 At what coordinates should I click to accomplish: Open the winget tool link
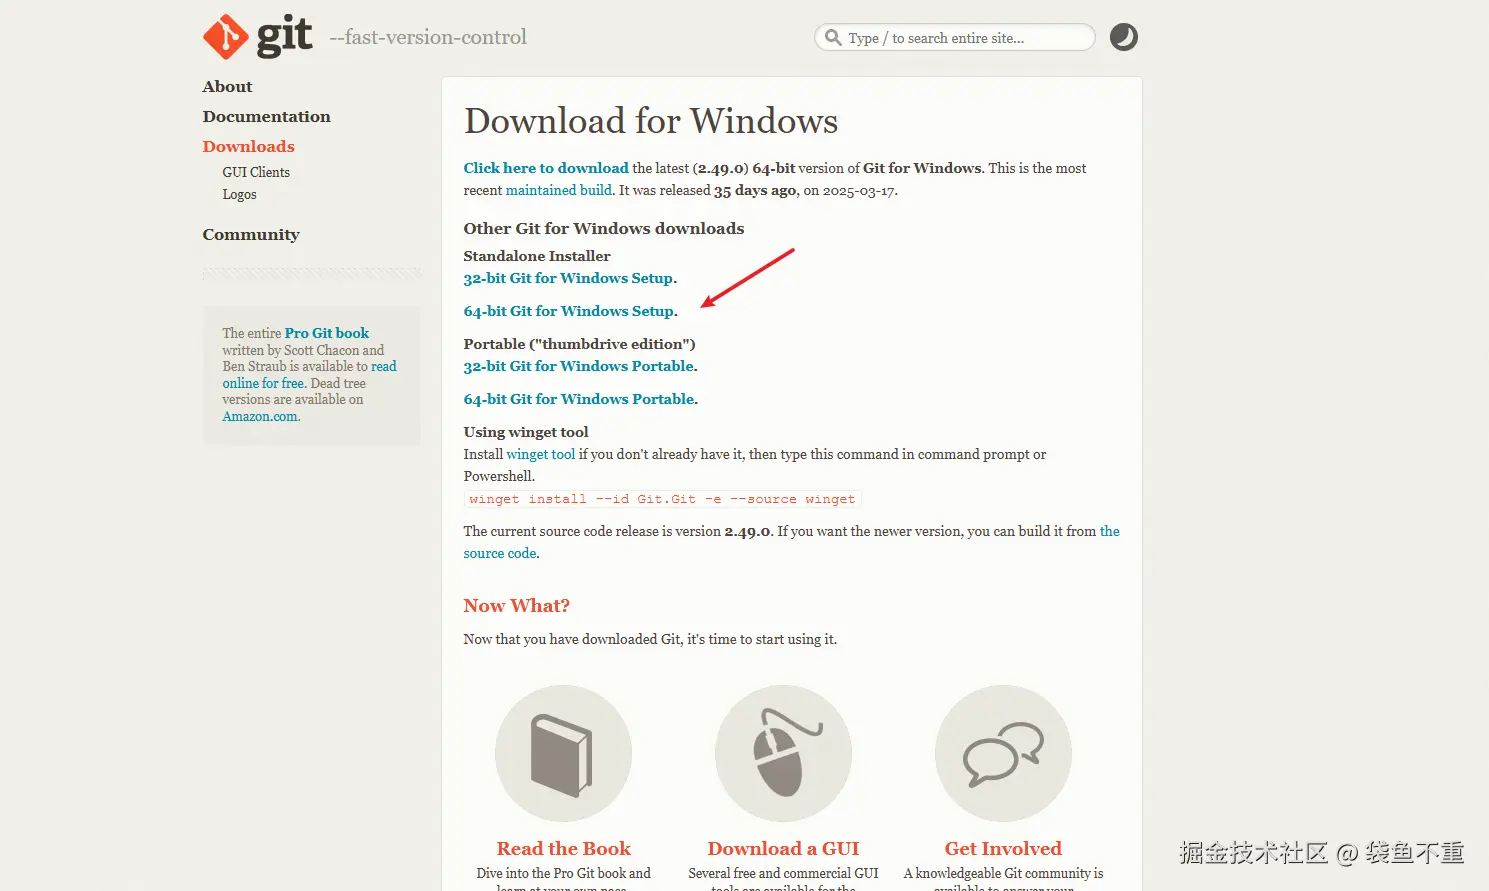pyautogui.click(x=540, y=454)
